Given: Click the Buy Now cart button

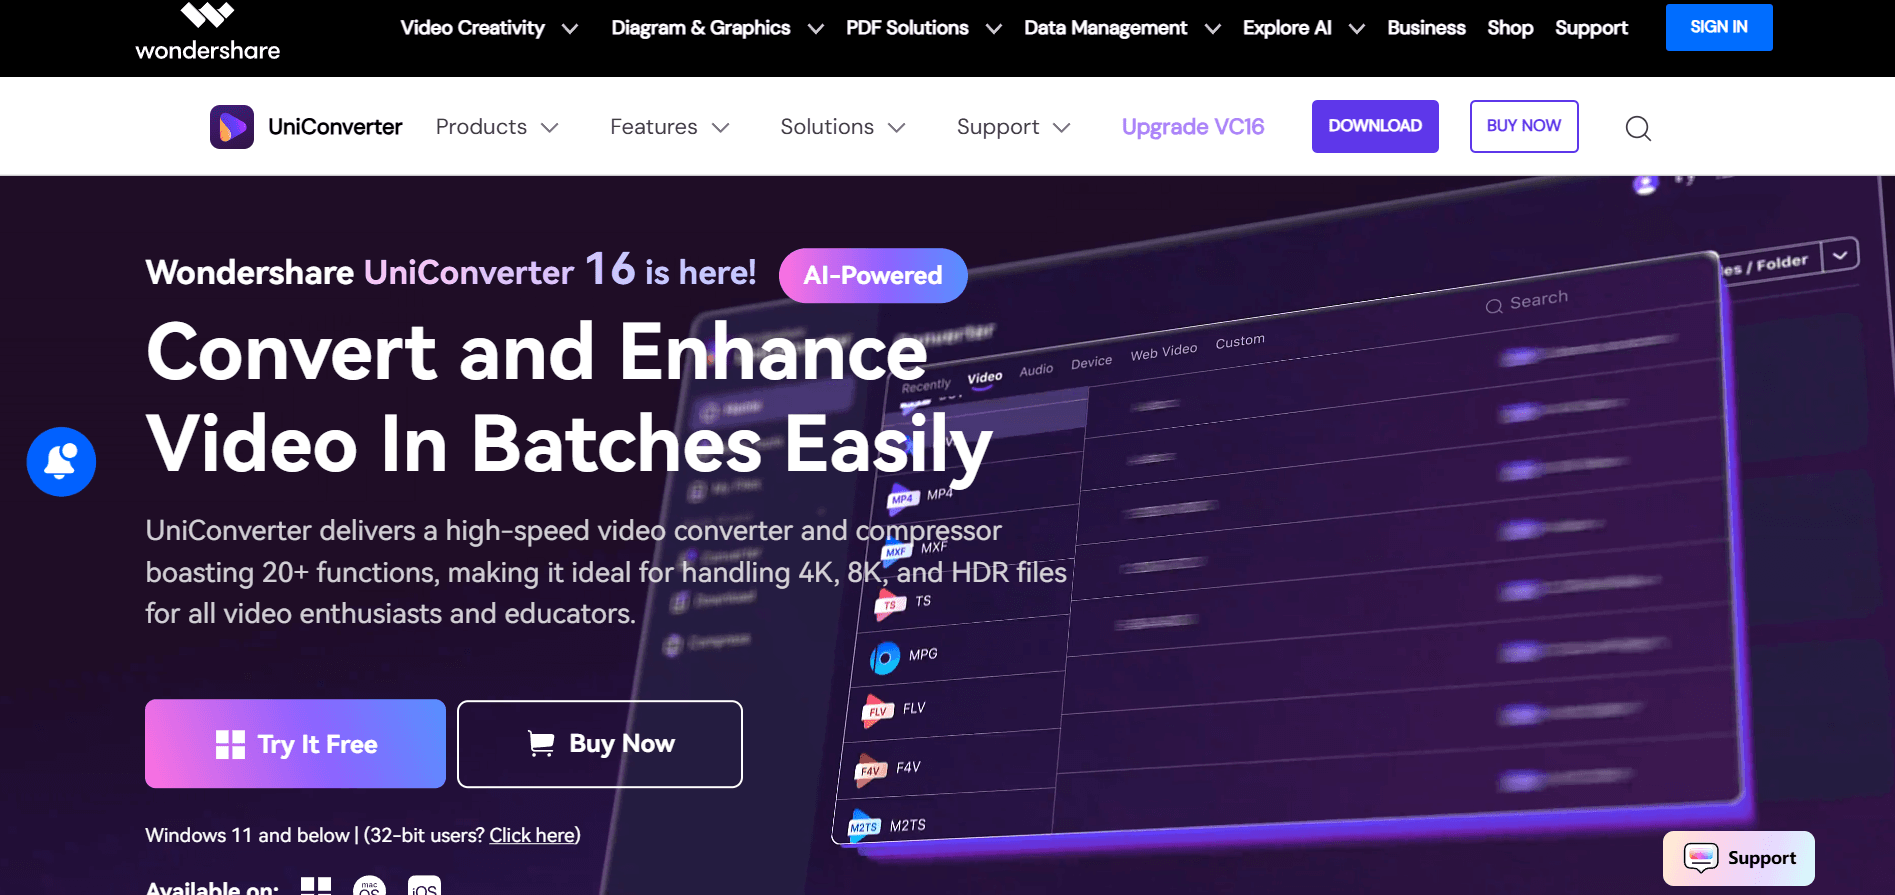Looking at the screenshot, I should pos(600,744).
